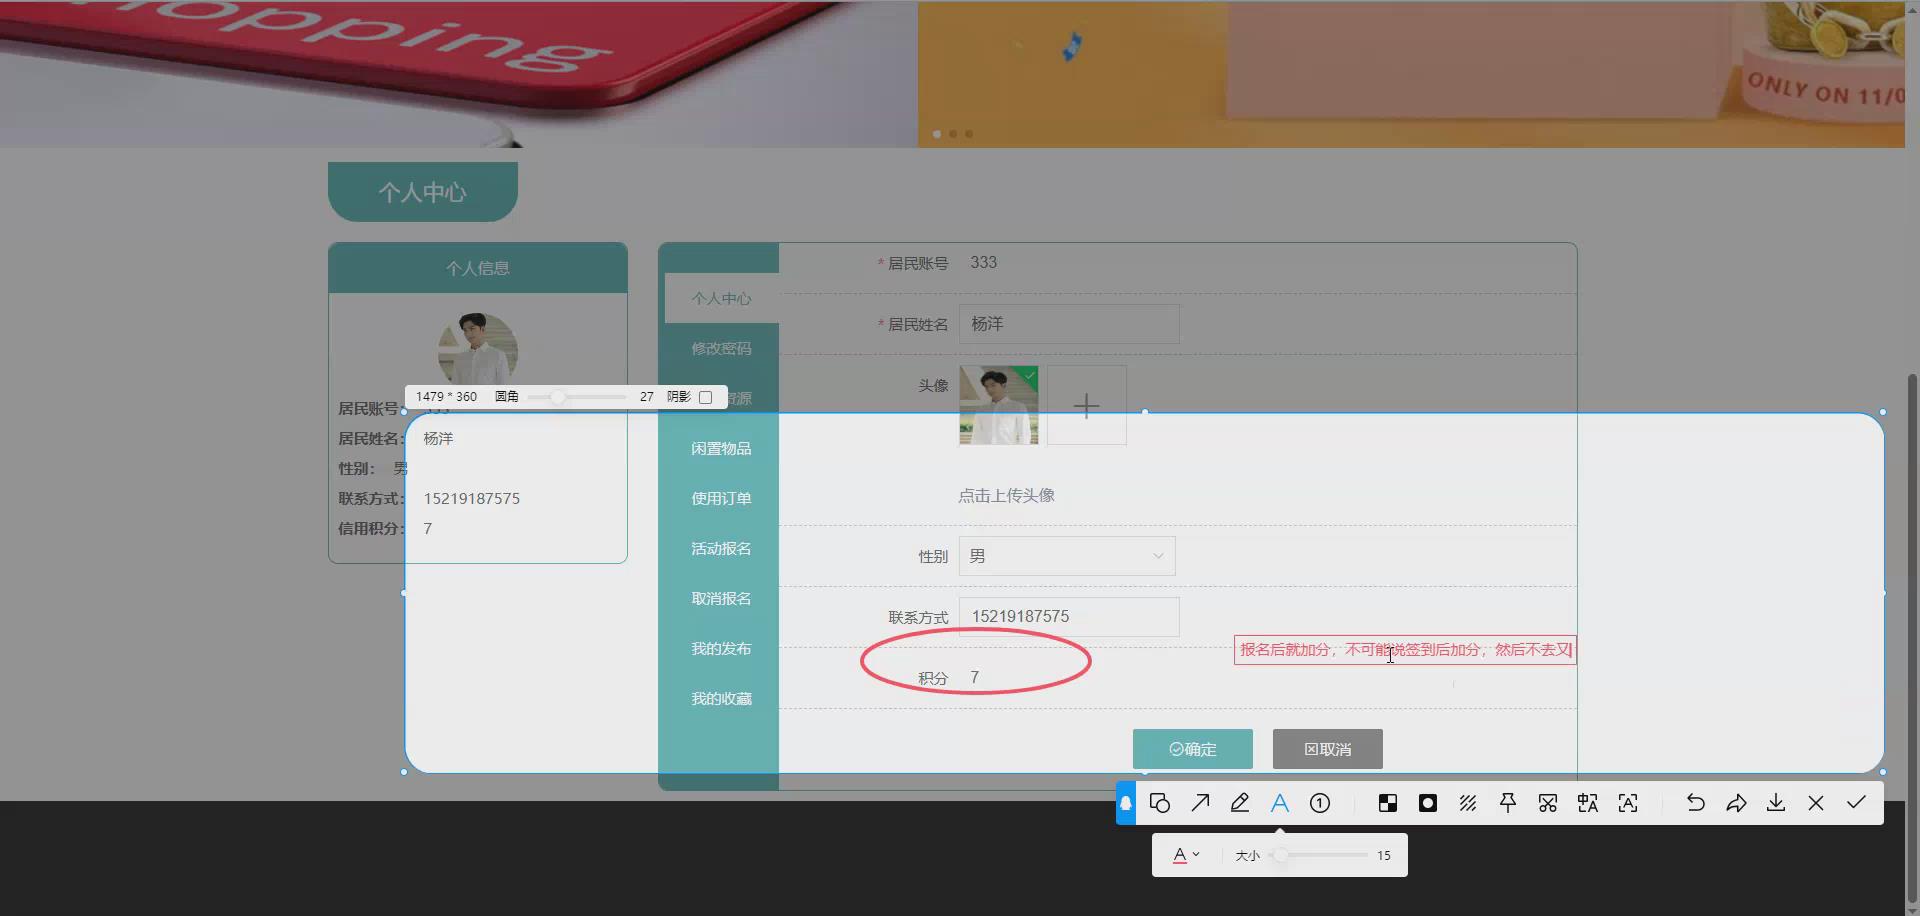Click the round profile photo in 个人信息

[x=478, y=349]
